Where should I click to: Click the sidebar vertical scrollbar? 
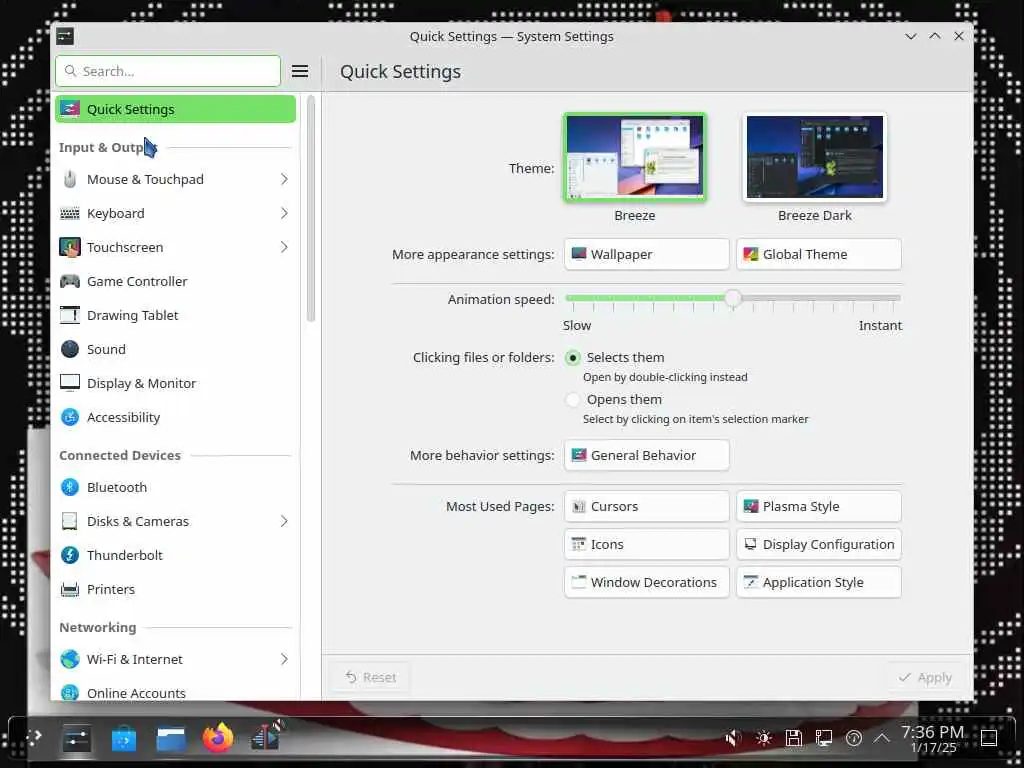coord(311,209)
